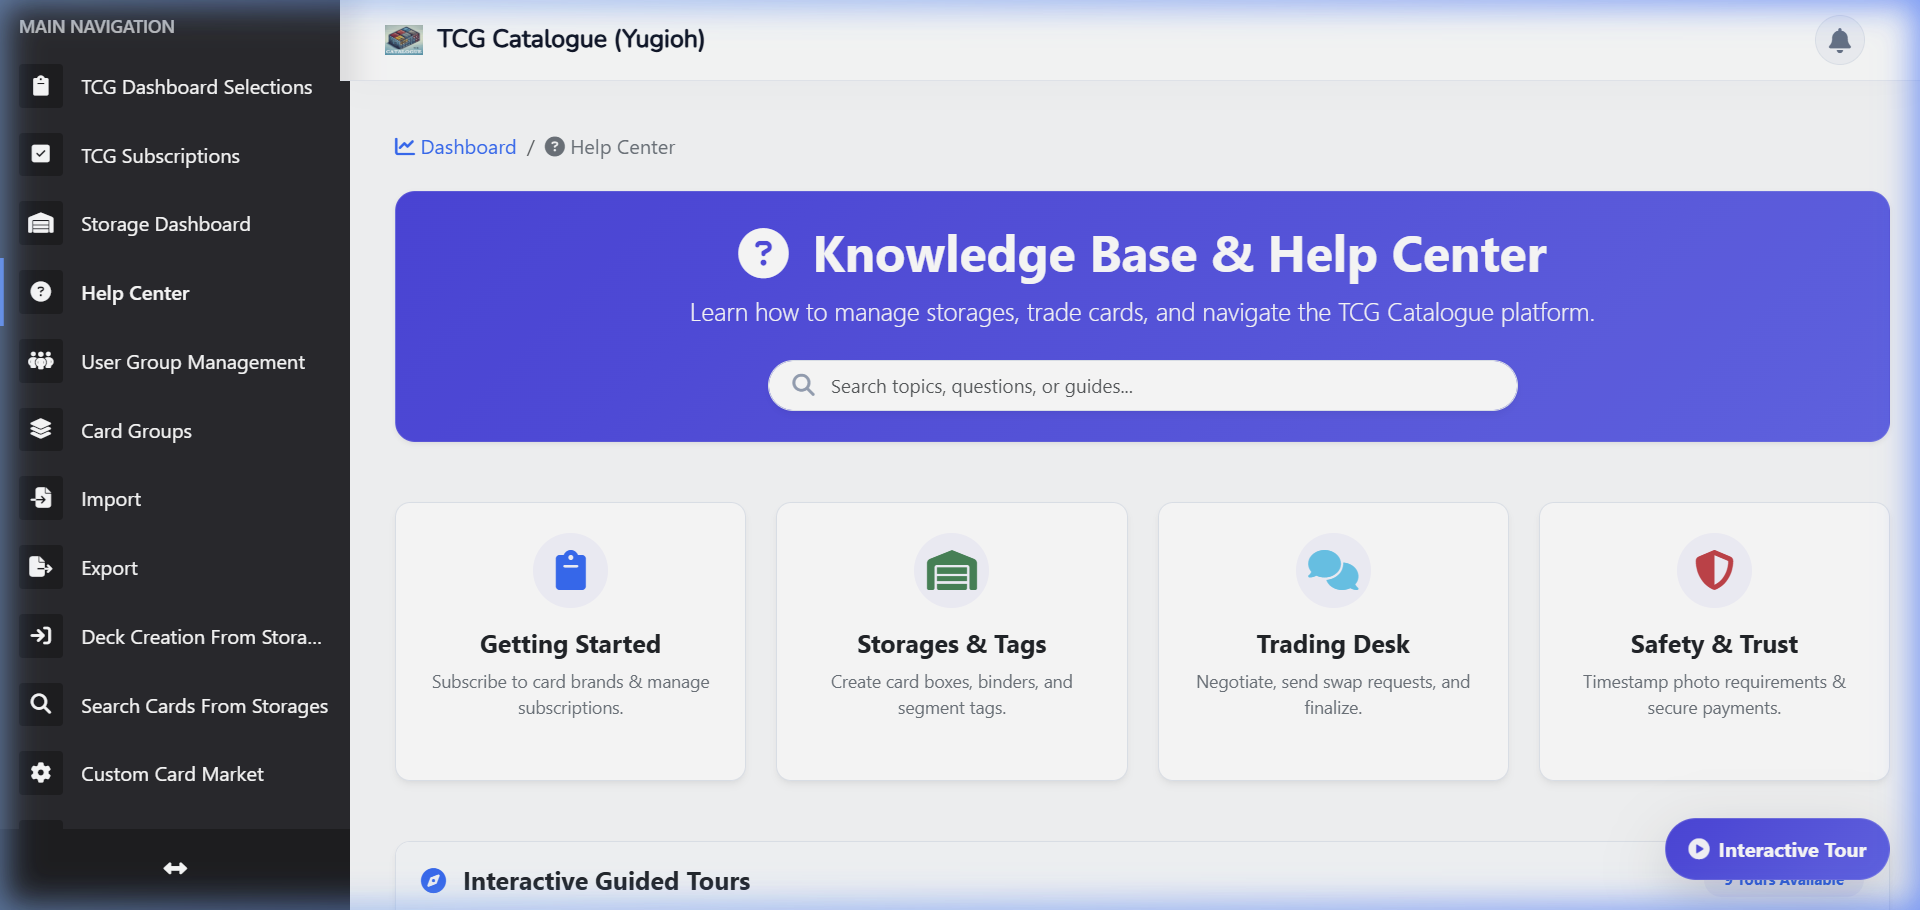
Task: Click the Storages & Tags warehouse icon
Action: click(x=951, y=570)
